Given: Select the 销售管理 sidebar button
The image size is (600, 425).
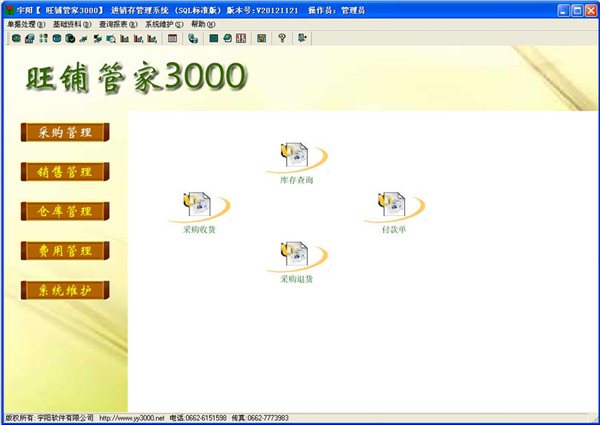Looking at the screenshot, I should pyautogui.click(x=65, y=172).
